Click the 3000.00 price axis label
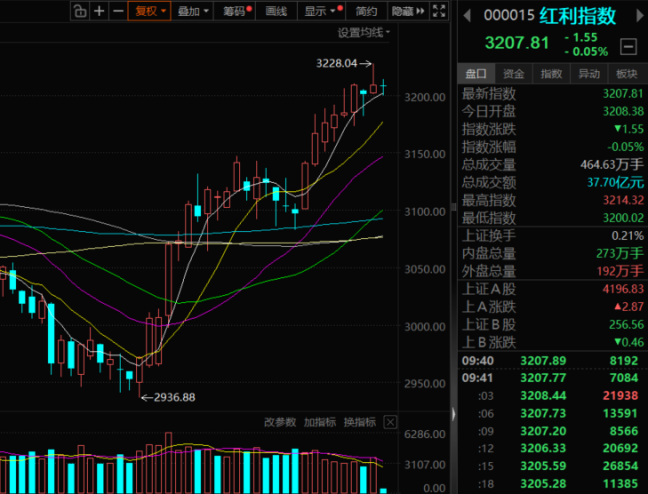 (x=425, y=327)
